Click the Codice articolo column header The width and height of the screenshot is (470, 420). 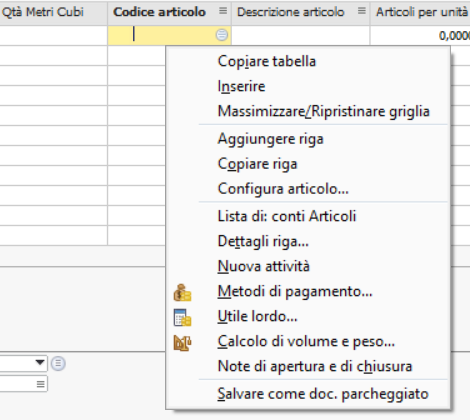[x=169, y=12]
